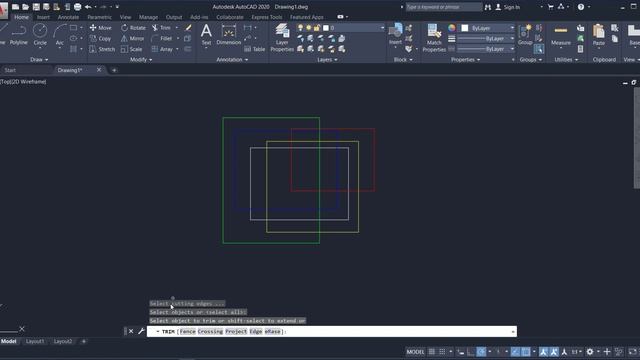Click the Copy tool in Modify panel
Screen dimensions: 640x360
click(x=100, y=38)
